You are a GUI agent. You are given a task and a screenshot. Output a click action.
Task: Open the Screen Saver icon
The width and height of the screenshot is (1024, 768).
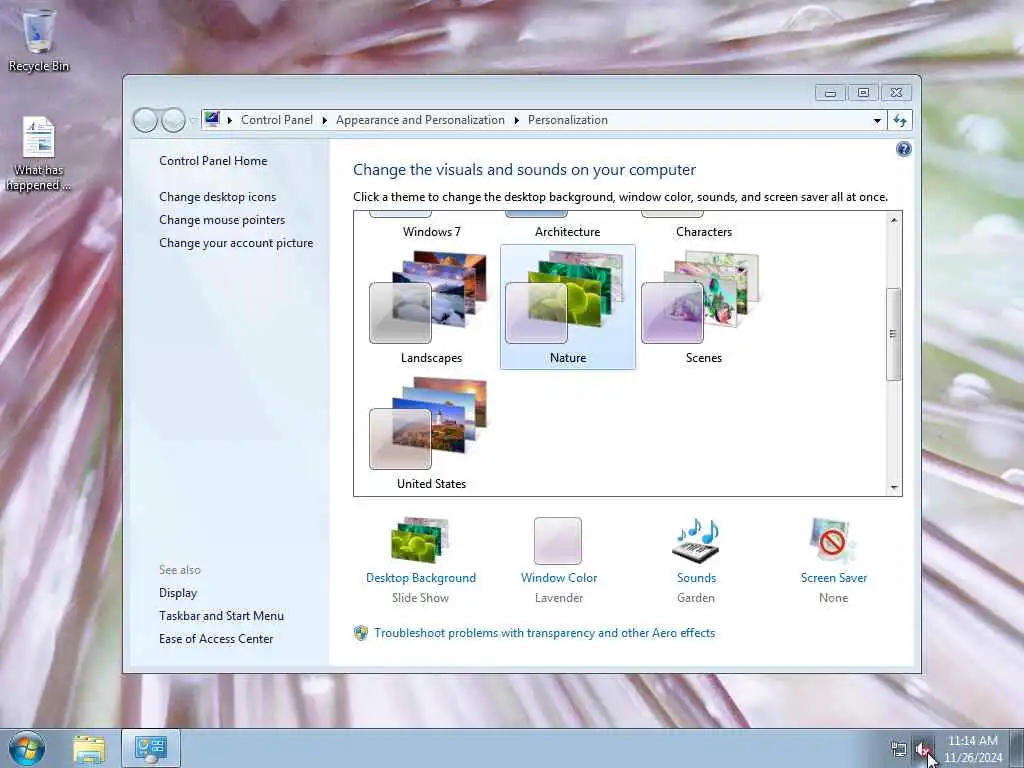(x=833, y=540)
